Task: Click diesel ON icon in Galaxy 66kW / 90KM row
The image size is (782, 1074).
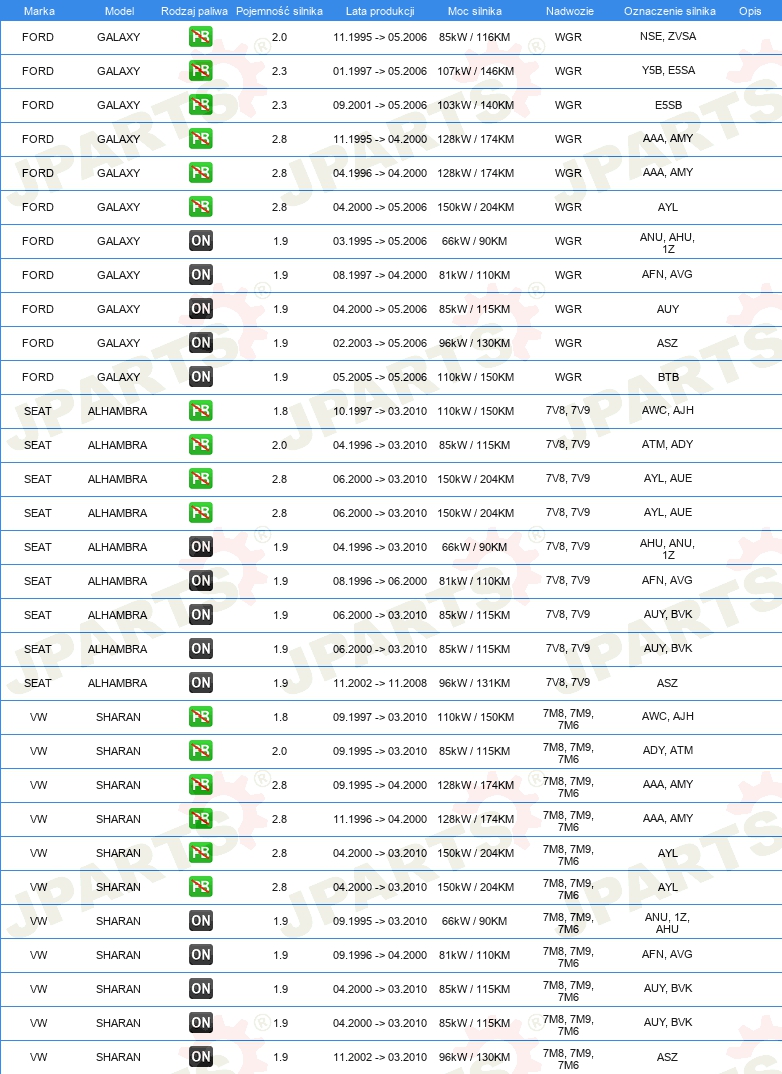Action: (x=201, y=240)
